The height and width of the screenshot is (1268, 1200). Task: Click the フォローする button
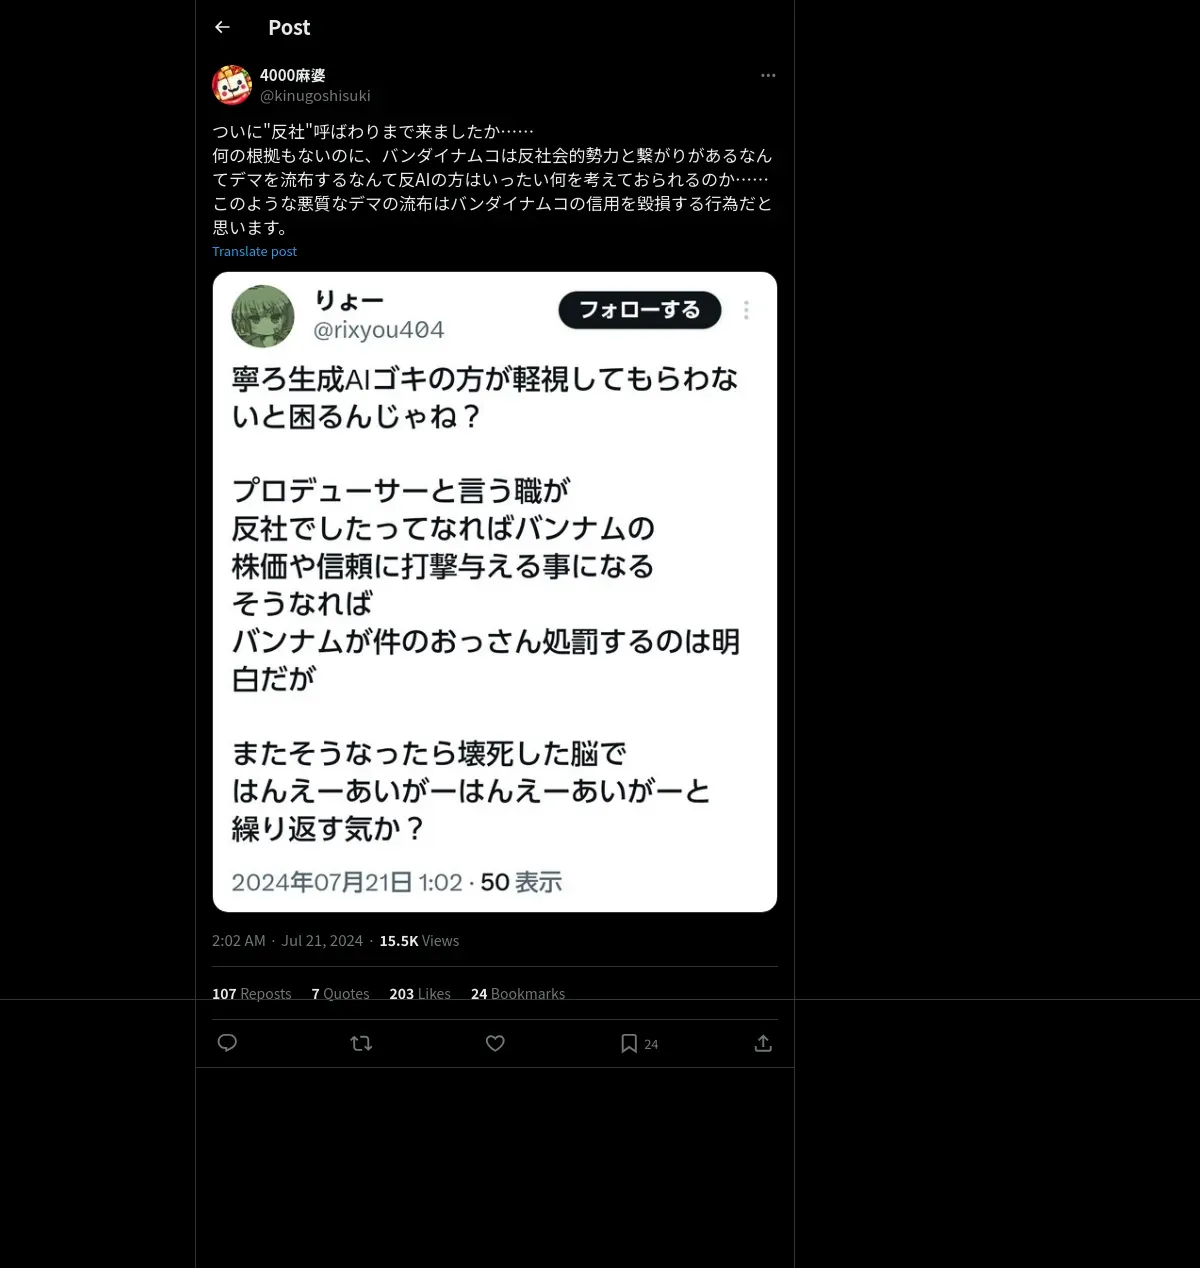point(640,310)
